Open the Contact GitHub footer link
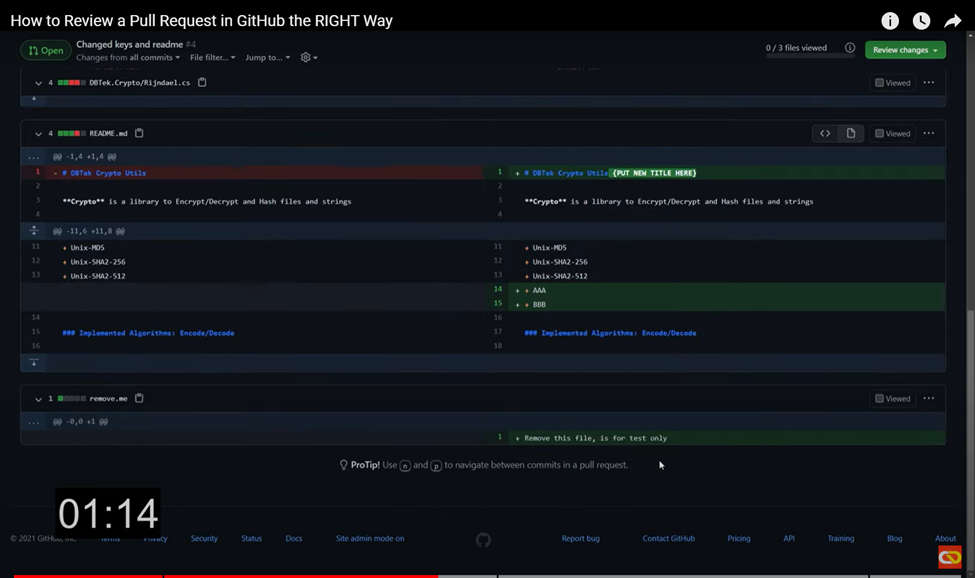The width and height of the screenshot is (975, 578). point(668,538)
